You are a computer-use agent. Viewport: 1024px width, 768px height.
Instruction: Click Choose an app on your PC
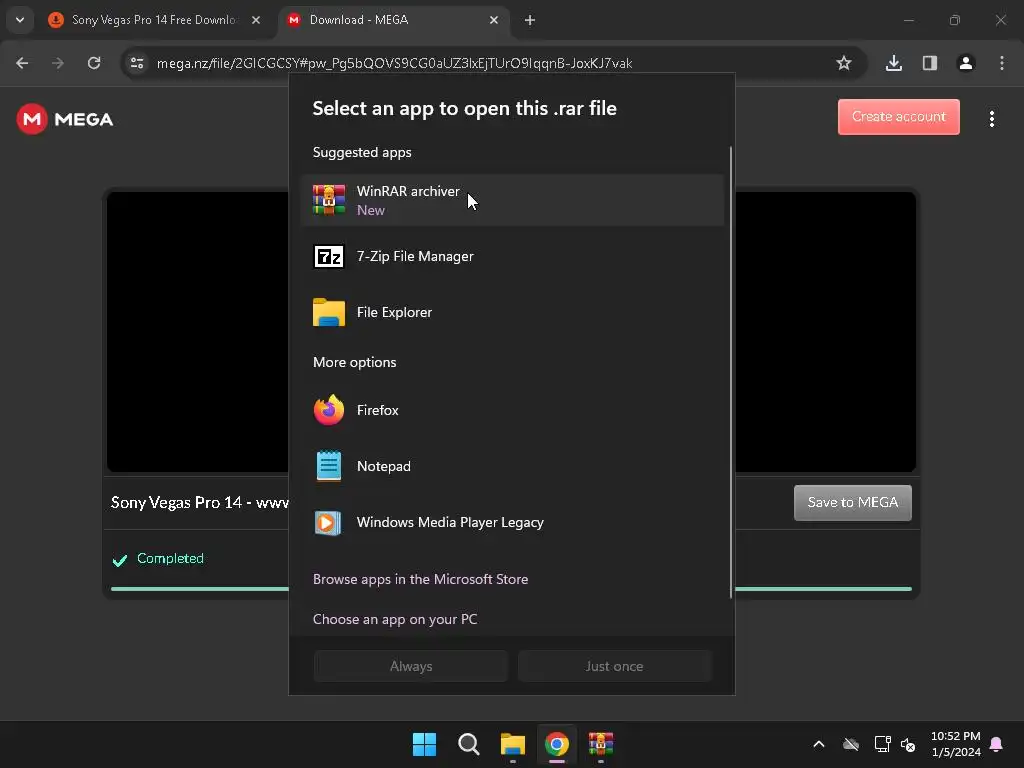(395, 619)
